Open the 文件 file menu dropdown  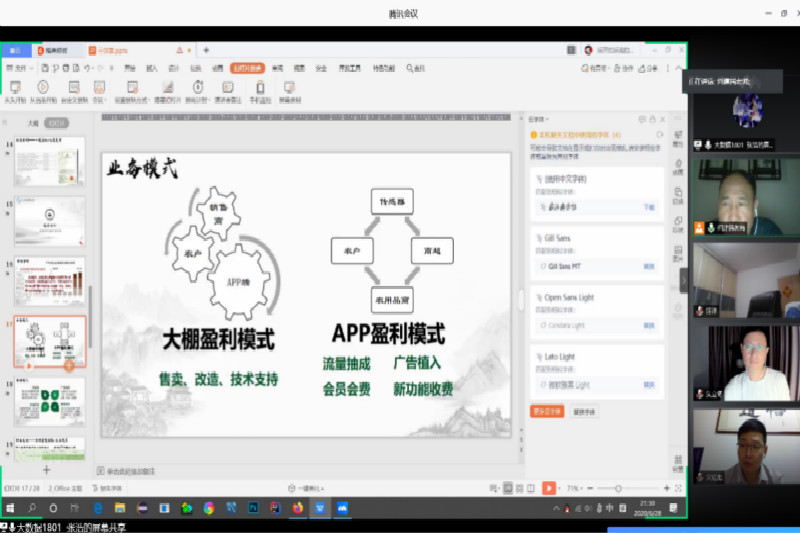coord(20,68)
